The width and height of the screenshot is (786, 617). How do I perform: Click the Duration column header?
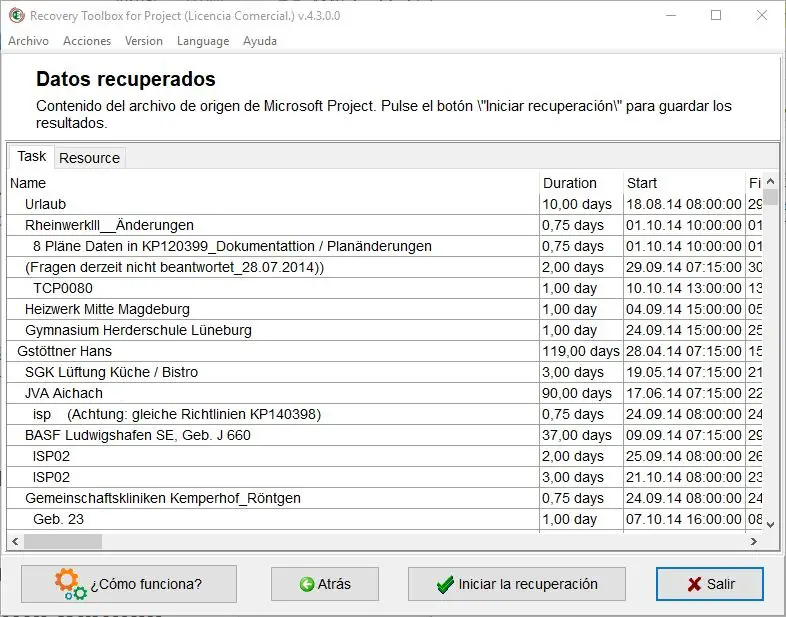pos(581,183)
